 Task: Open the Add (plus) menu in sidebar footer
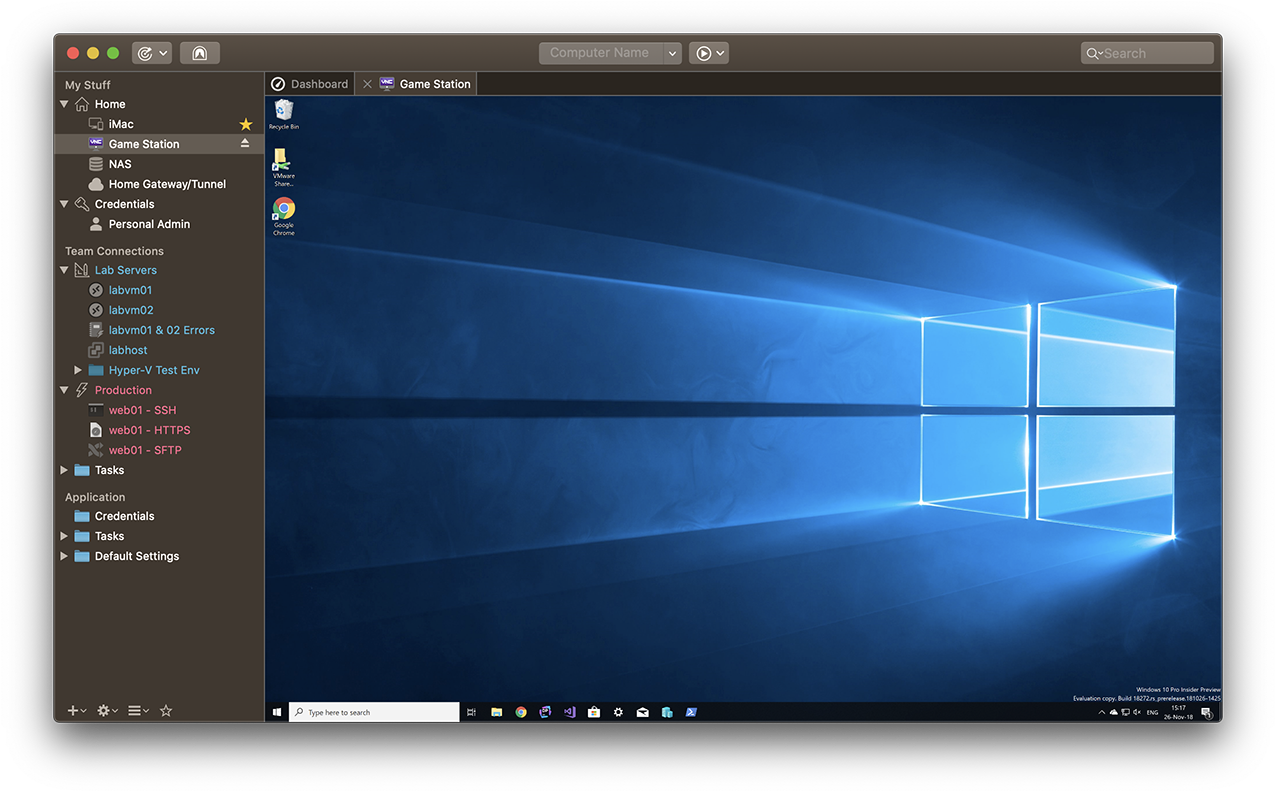click(76, 711)
